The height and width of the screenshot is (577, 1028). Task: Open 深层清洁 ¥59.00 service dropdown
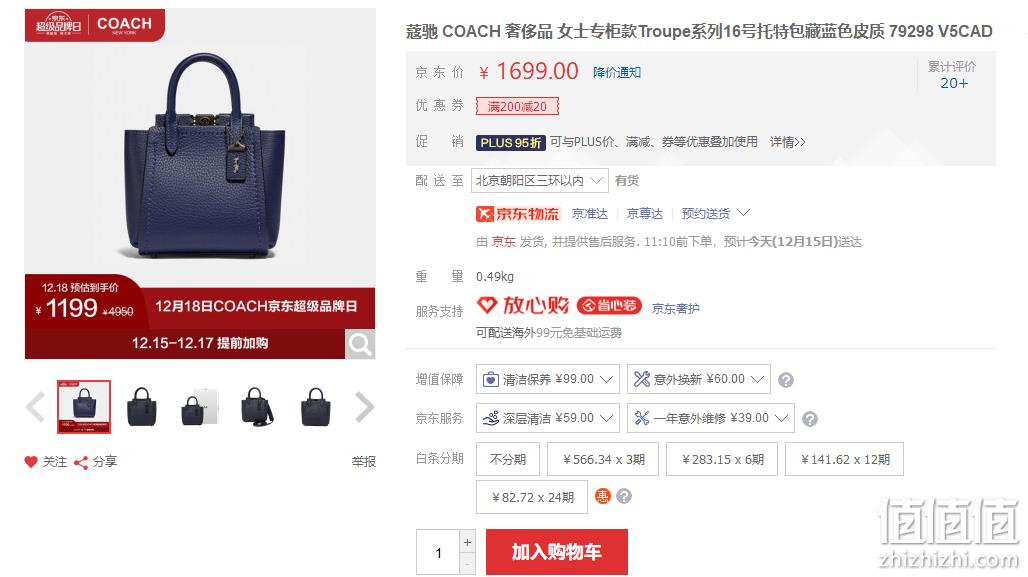pyautogui.click(x=547, y=418)
